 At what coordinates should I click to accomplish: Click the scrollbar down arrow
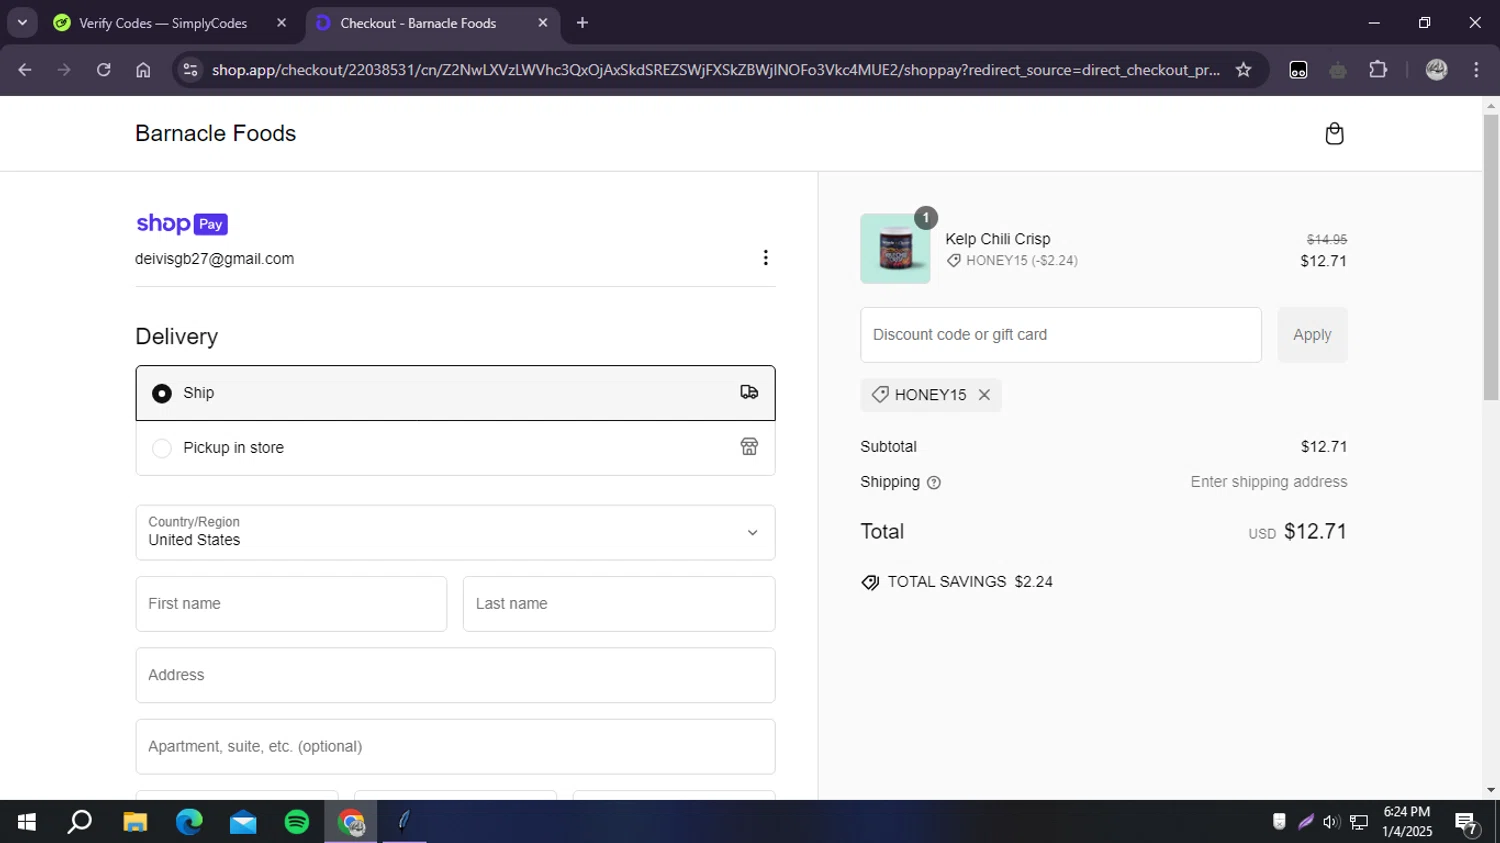tap(1491, 790)
